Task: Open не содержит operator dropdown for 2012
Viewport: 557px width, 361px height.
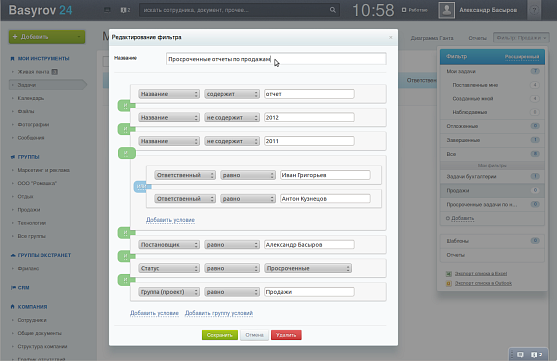Action: pos(232,118)
